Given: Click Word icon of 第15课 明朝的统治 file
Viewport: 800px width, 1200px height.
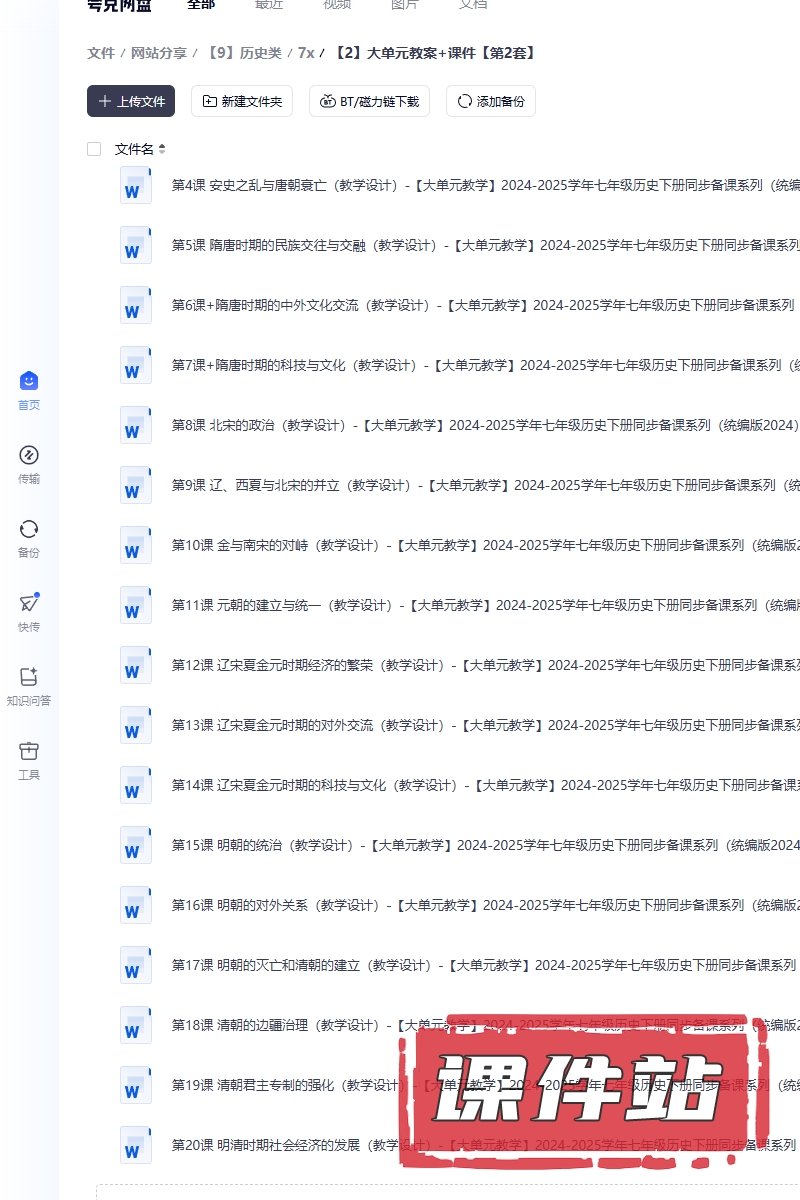Looking at the screenshot, I should click(136, 845).
